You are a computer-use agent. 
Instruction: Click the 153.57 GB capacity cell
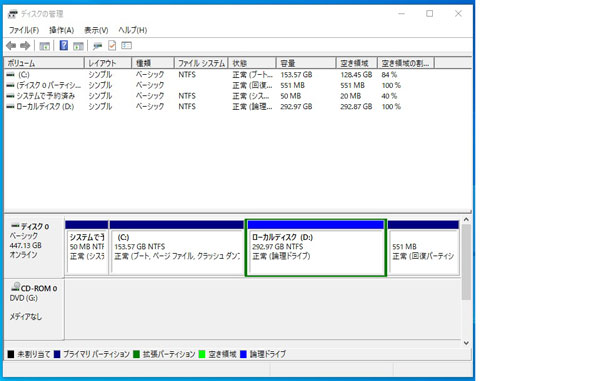[x=296, y=75]
